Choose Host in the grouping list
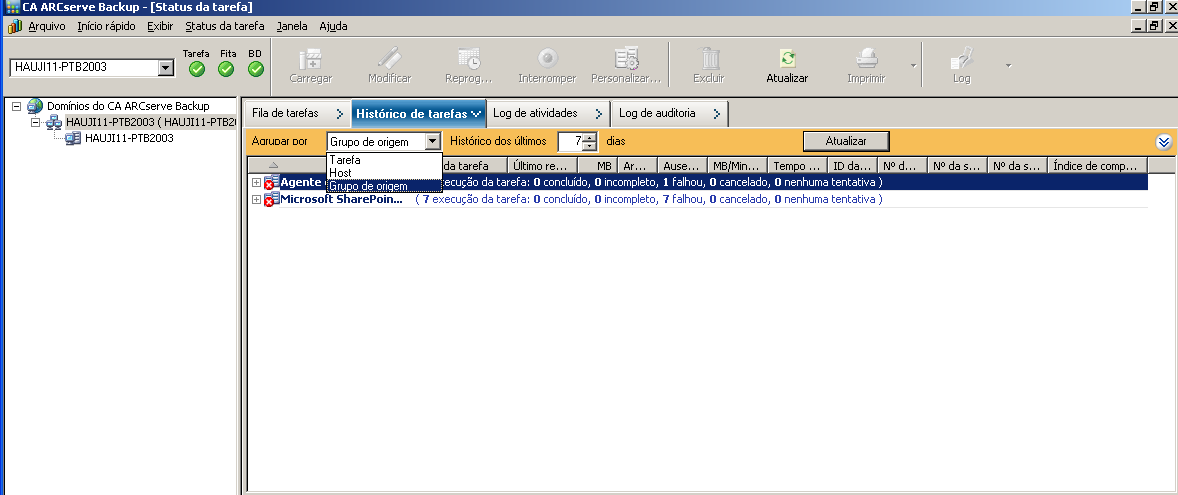This screenshot has width=1178, height=495. [384, 173]
